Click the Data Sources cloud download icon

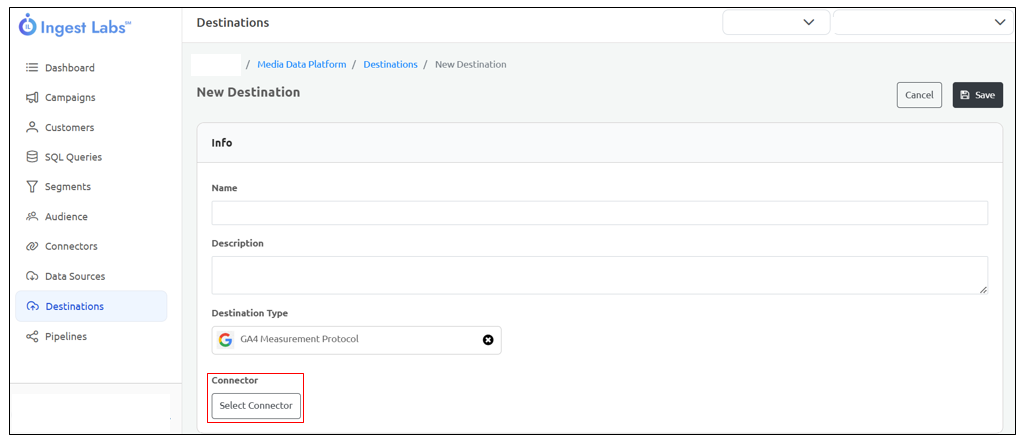[32, 276]
